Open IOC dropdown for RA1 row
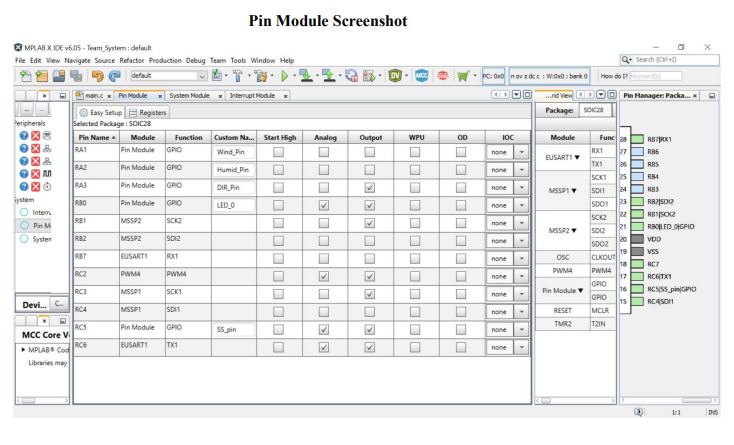 [x=521, y=151]
